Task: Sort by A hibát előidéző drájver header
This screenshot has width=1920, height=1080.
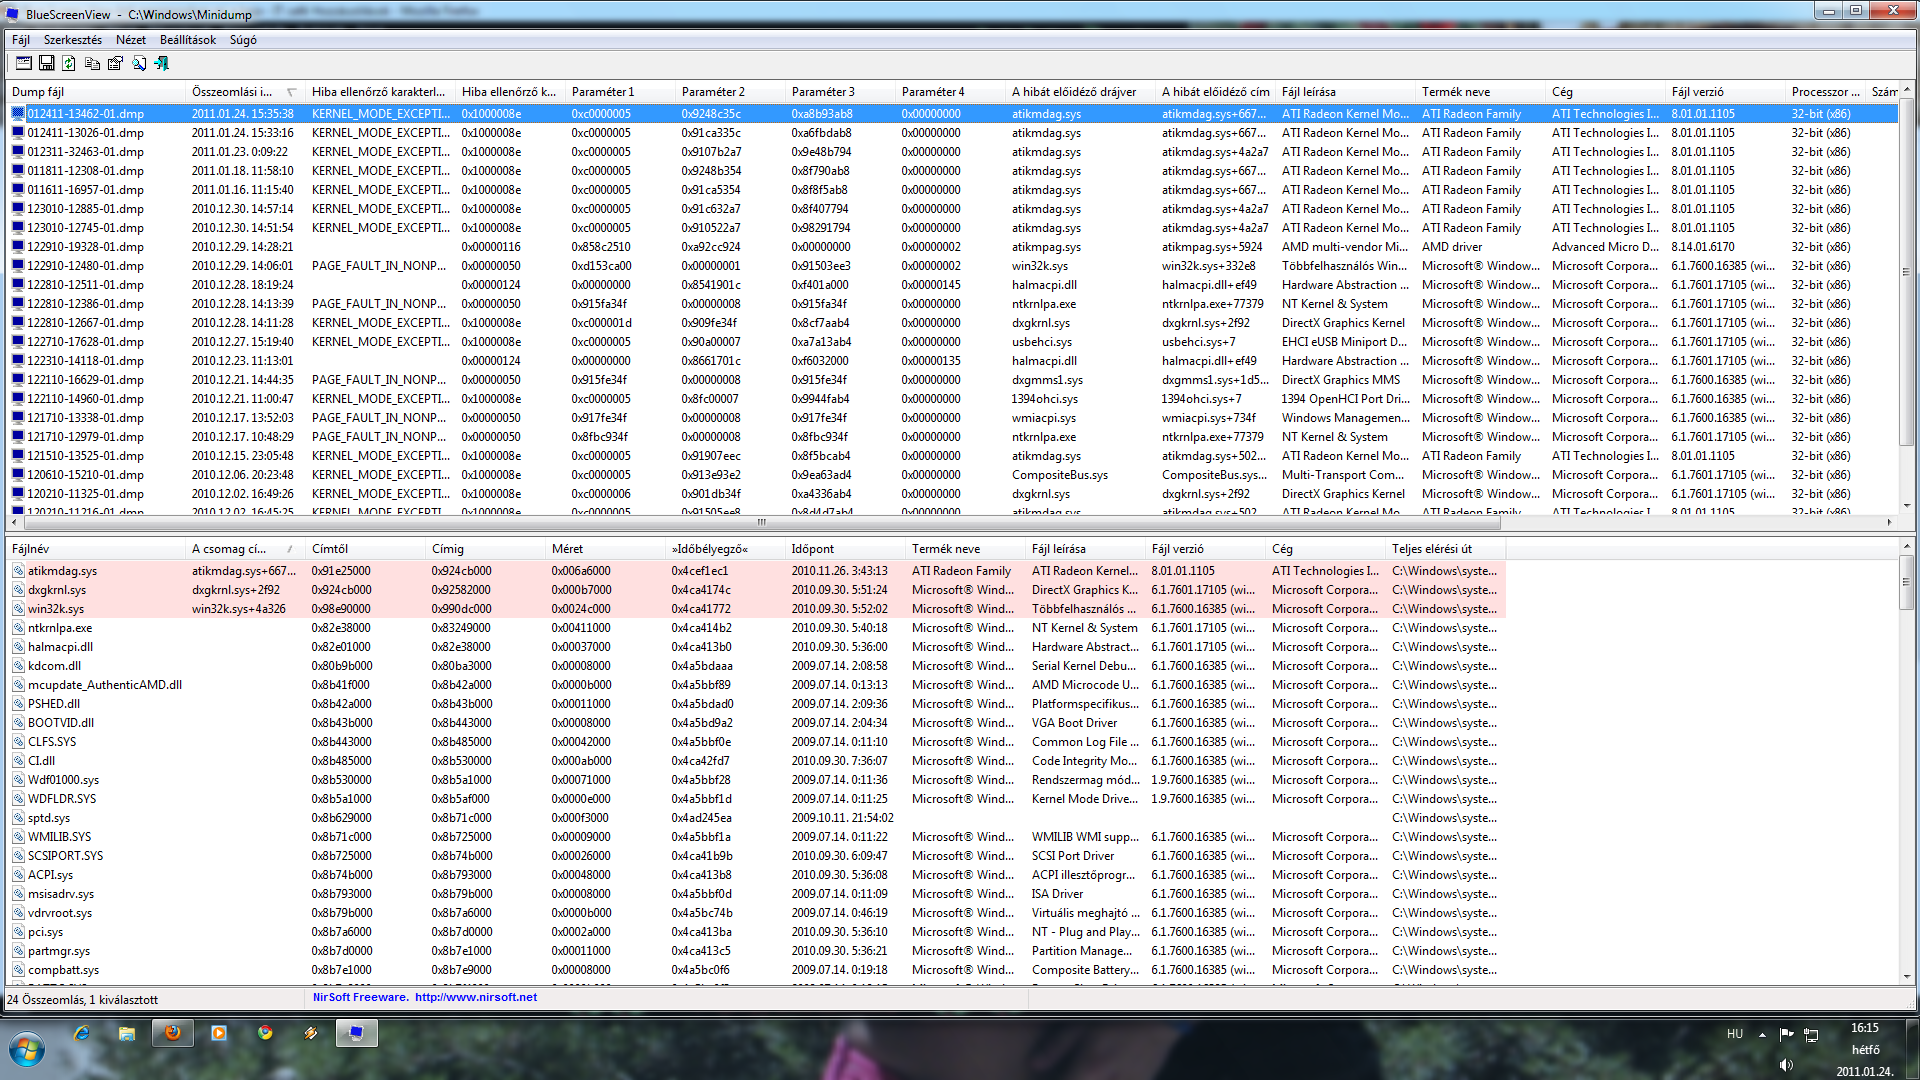Action: coord(1081,92)
